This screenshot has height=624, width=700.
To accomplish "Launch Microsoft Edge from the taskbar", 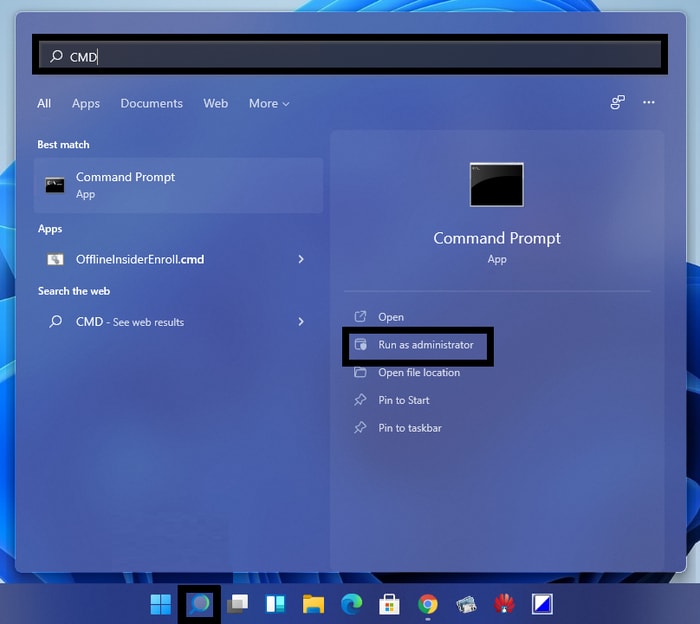I will pyautogui.click(x=351, y=604).
